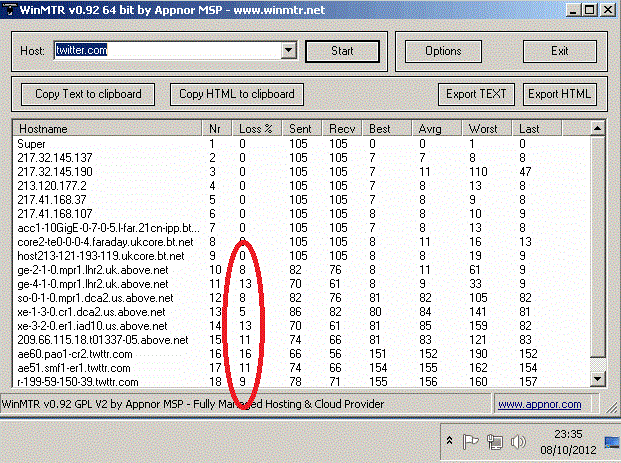Click the volume speaker tray icon
Viewport: 621px width, 463px height.
click(518, 442)
